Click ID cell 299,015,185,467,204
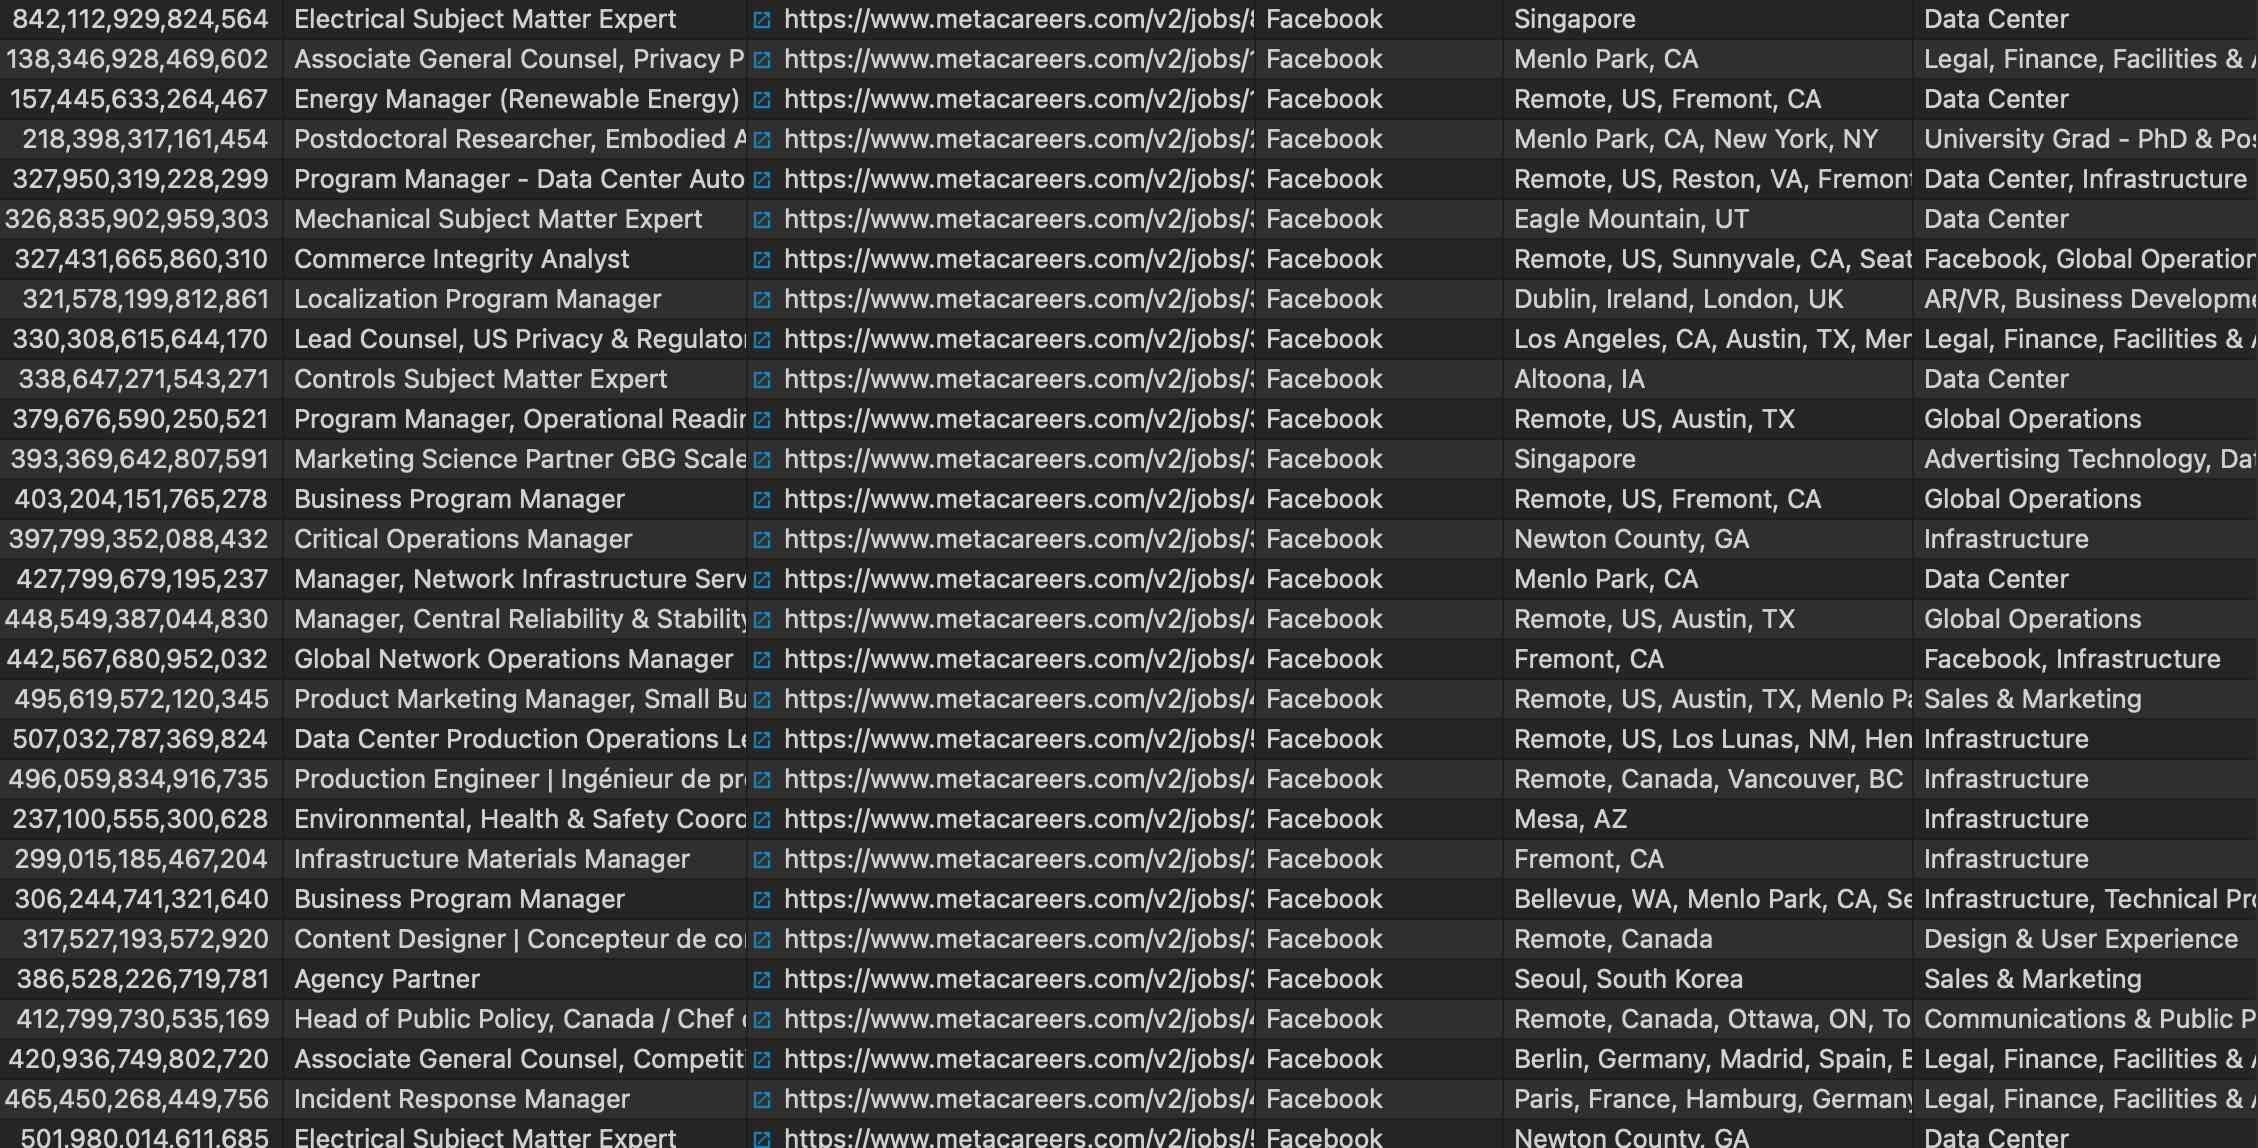The image size is (2258, 1148). tap(141, 859)
